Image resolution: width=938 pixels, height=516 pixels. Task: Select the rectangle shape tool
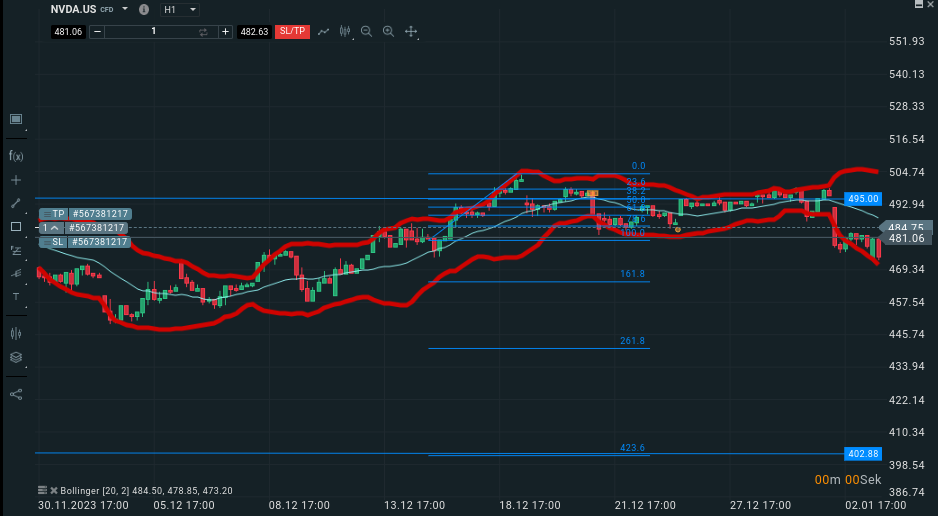click(16, 227)
